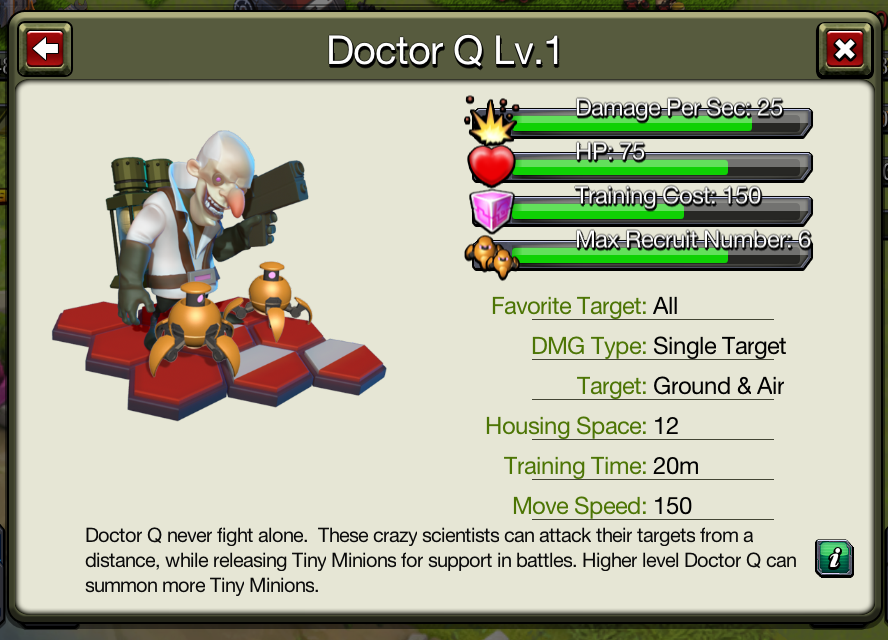The height and width of the screenshot is (640, 888).
Task: Close the Doctor Q info panel
Action: (844, 50)
